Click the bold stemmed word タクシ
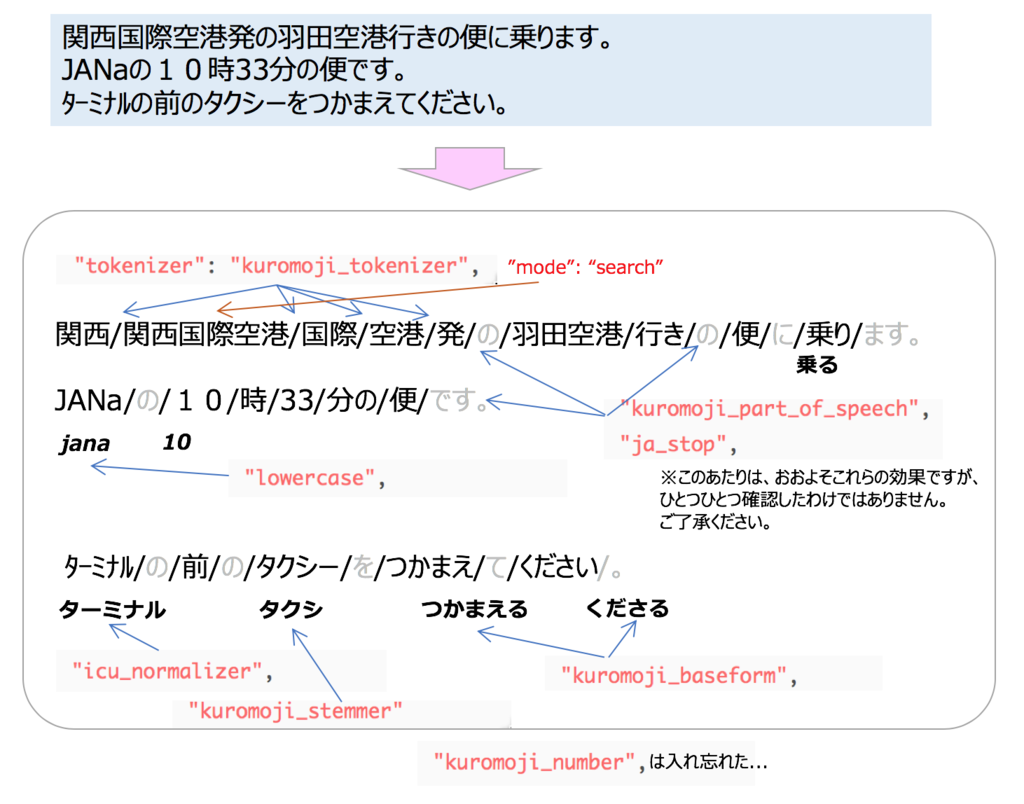The width and height of the screenshot is (1024, 804). [291, 609]
